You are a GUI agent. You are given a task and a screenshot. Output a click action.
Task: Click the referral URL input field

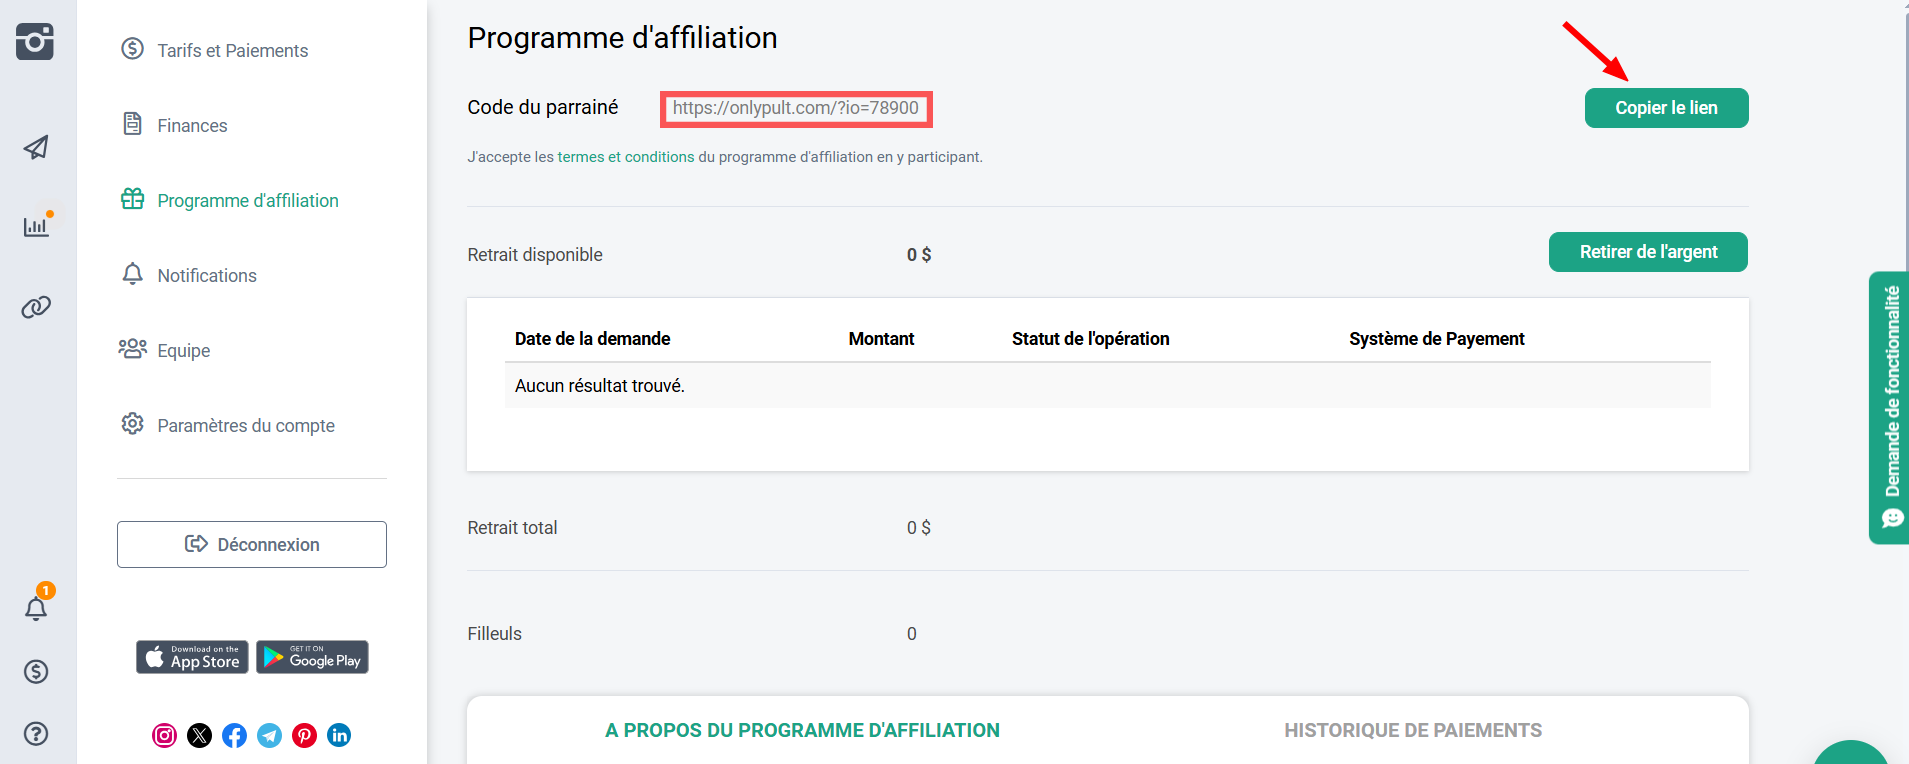coord(796,109)
